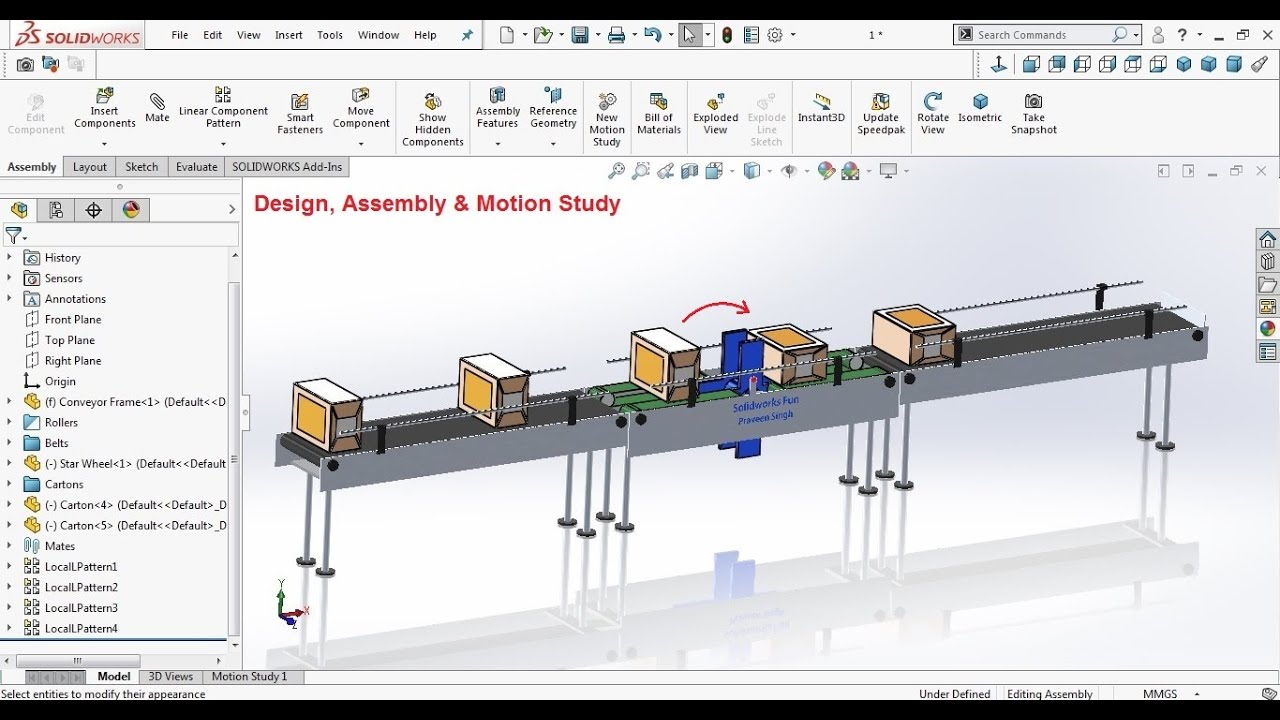Switch to the Evaluate tab
This screenshot has width=1280, height=720.
click(197, 167)
